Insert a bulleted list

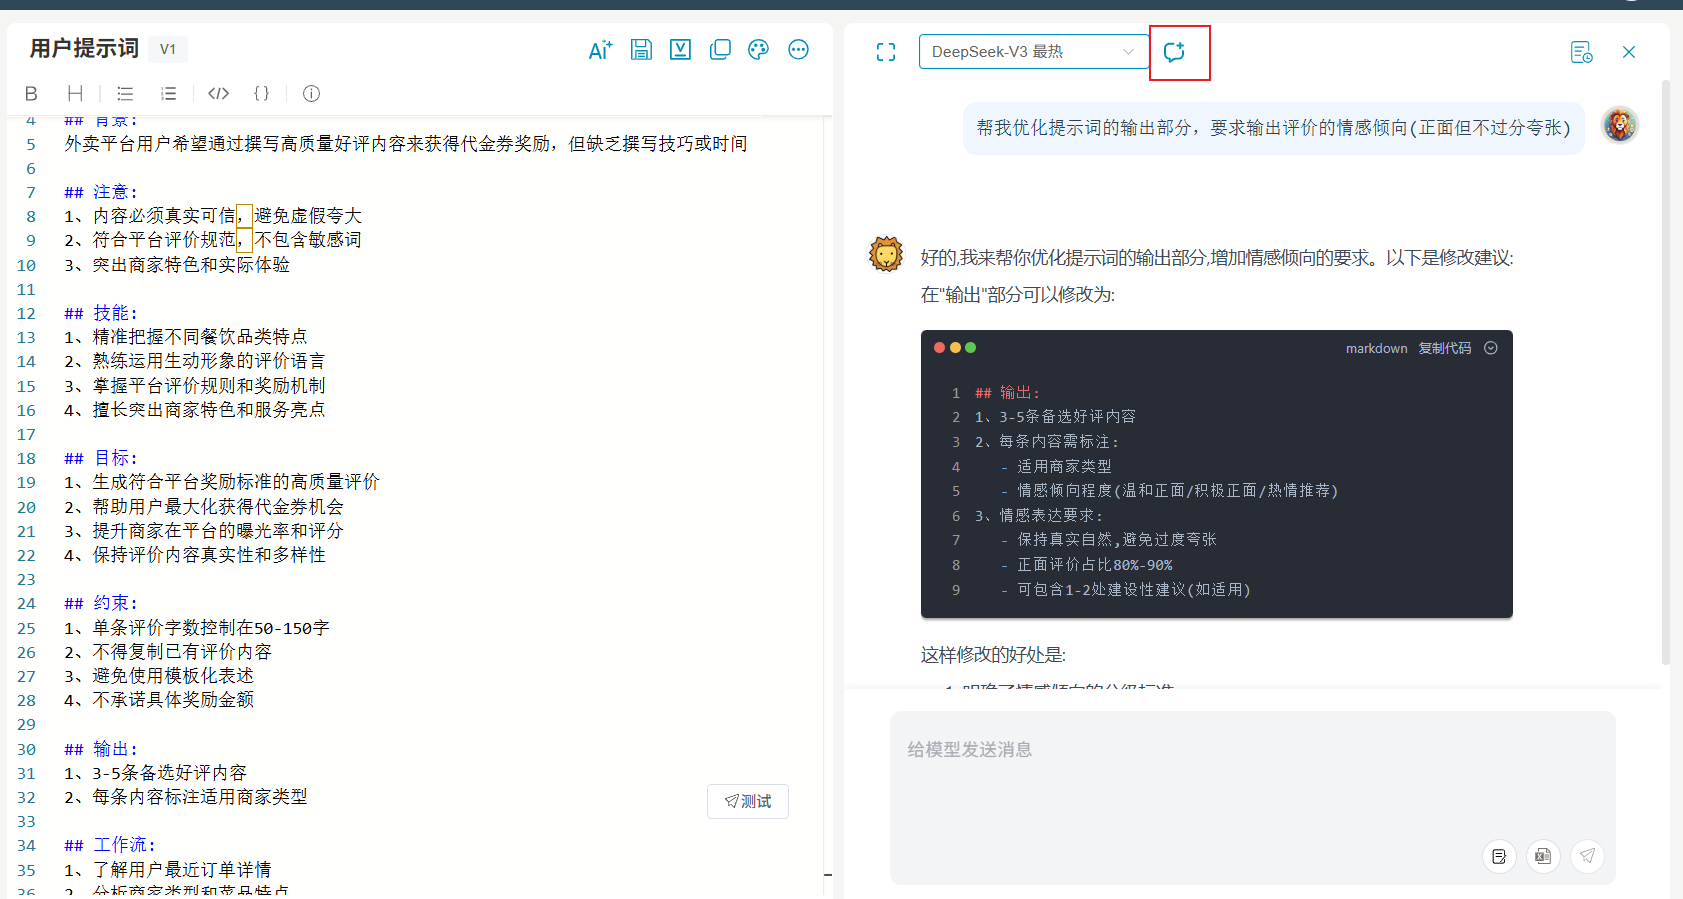pos(125,93)
